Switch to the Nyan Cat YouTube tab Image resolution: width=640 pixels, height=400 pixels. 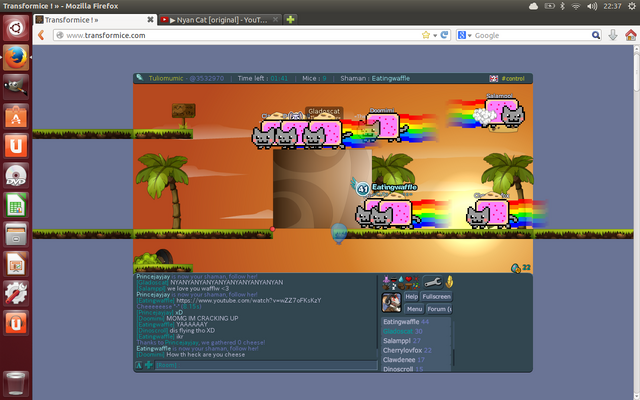click(x=220, y=20)
